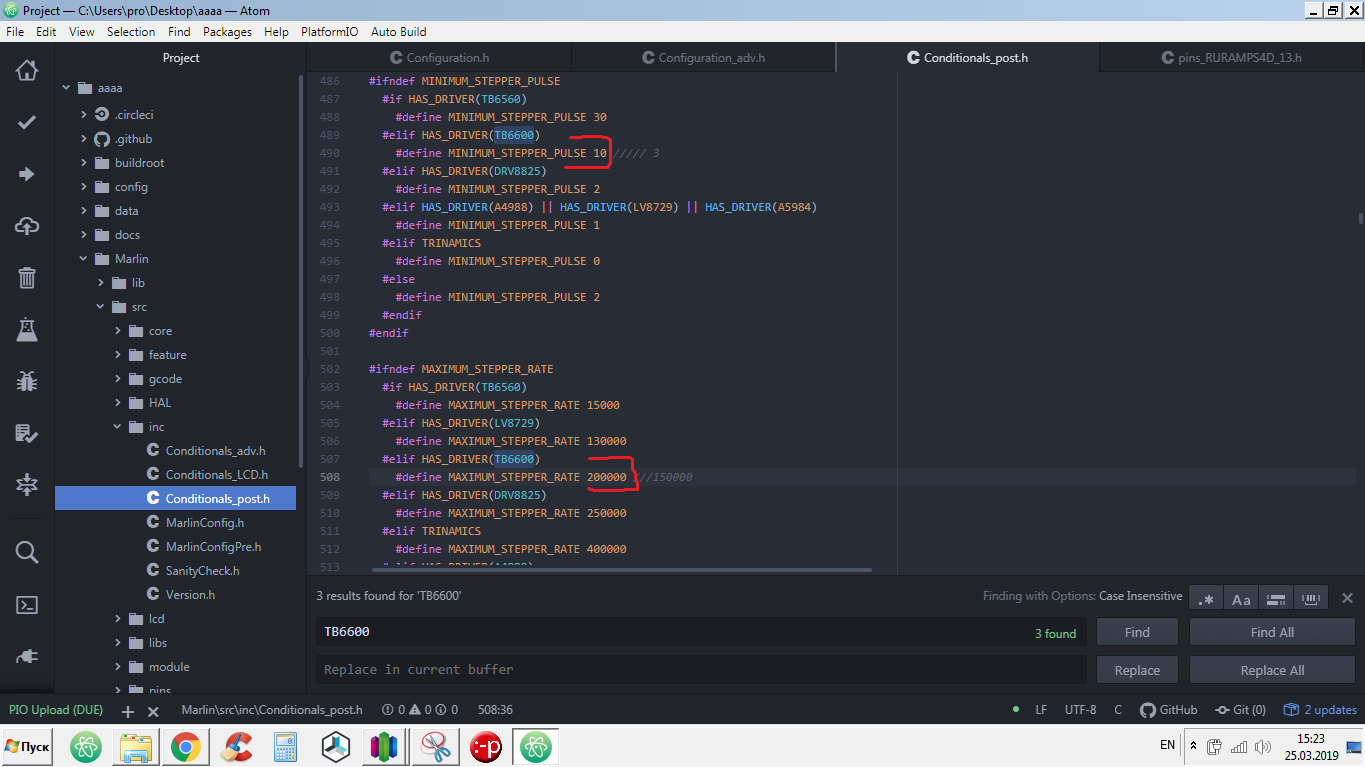Click the PIO Upload (DUE) status target
Image resolution: width=1365 pixels, height=767 pixels.
[x=56, y=710]
